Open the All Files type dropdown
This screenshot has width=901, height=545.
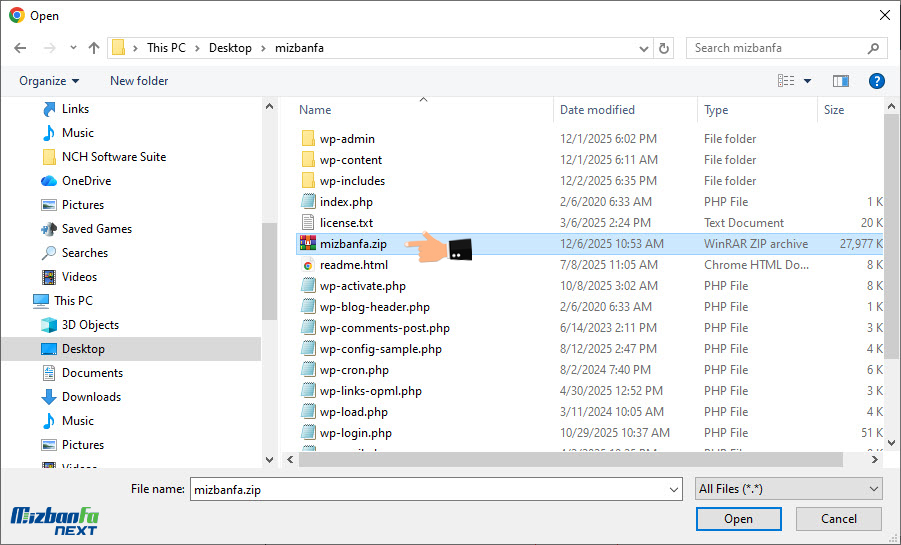point(788,489)
